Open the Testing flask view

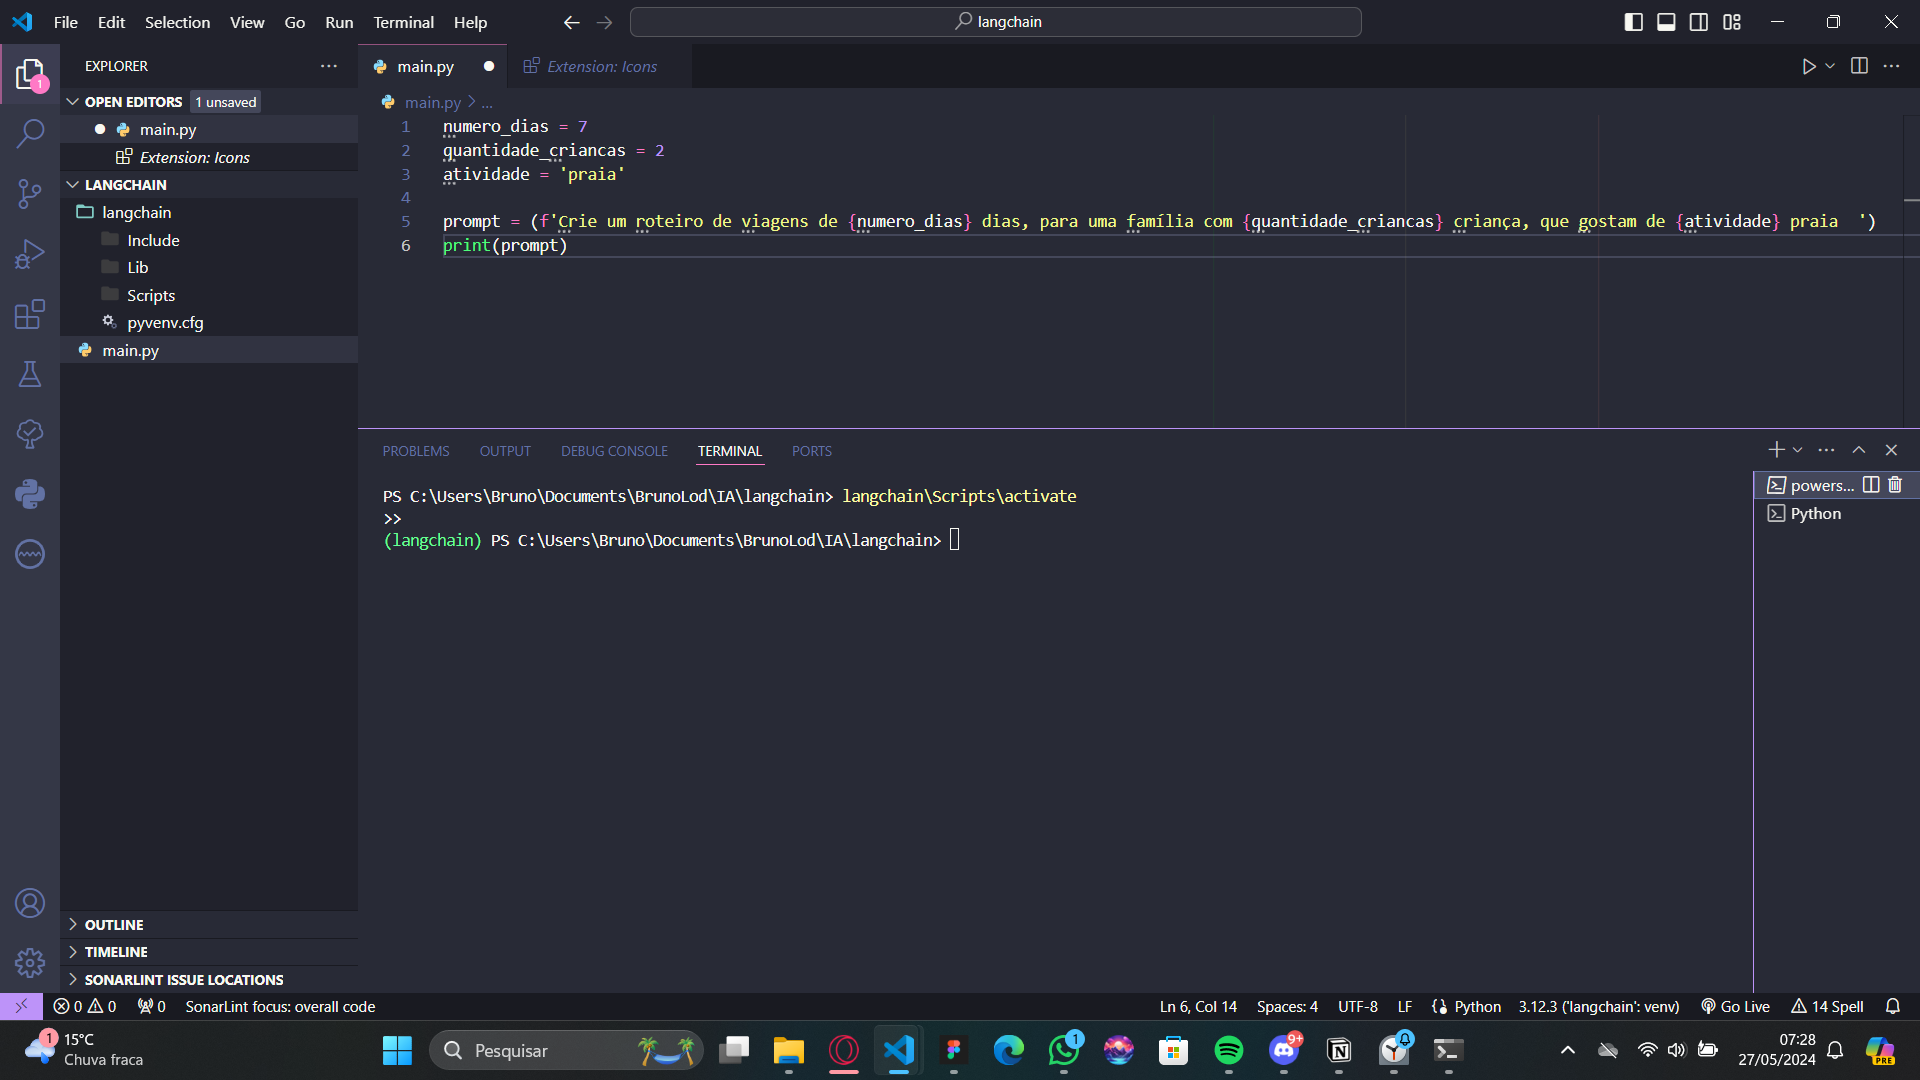[x=30, y=374]
